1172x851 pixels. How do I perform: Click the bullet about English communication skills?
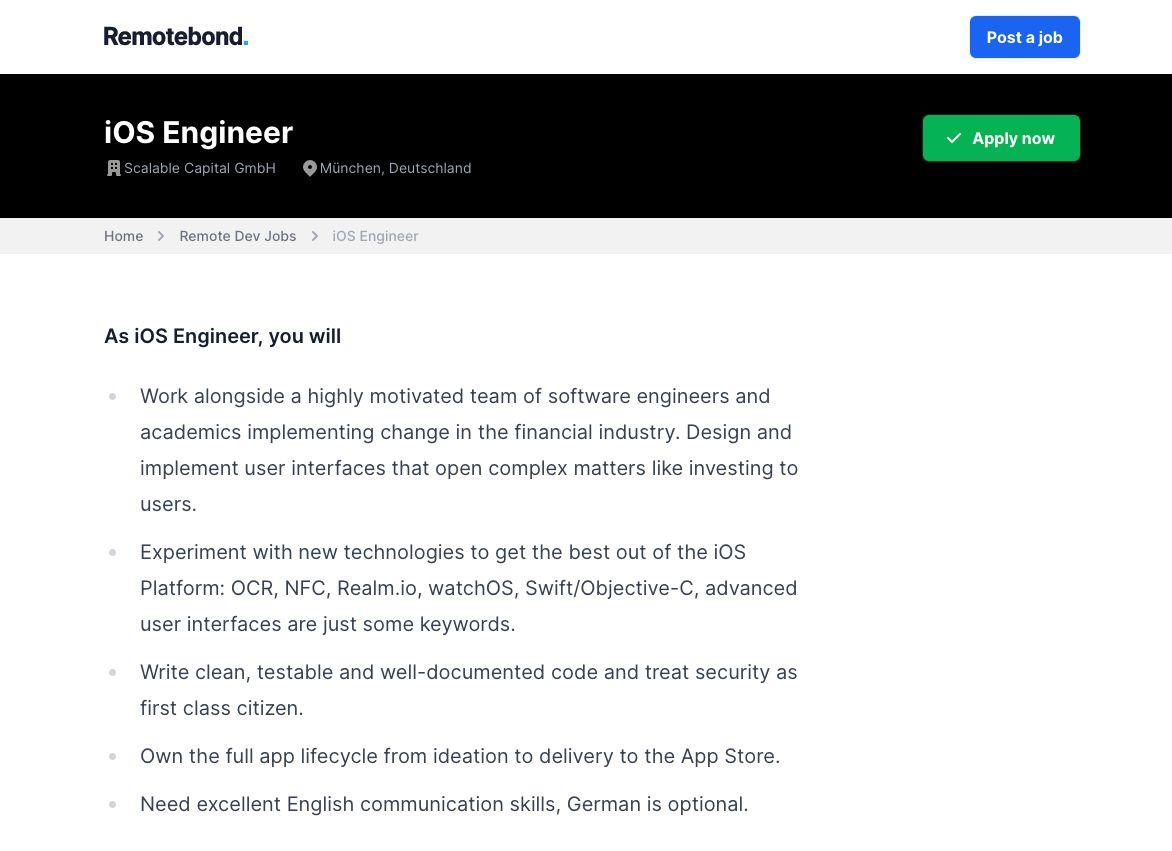(444, 804)
